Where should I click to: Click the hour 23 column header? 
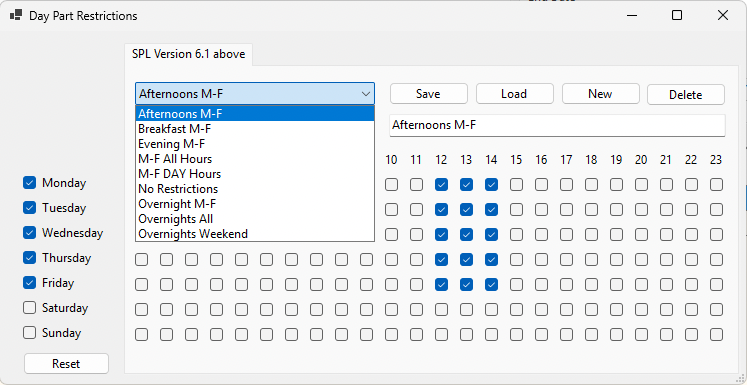click(716, 160)
